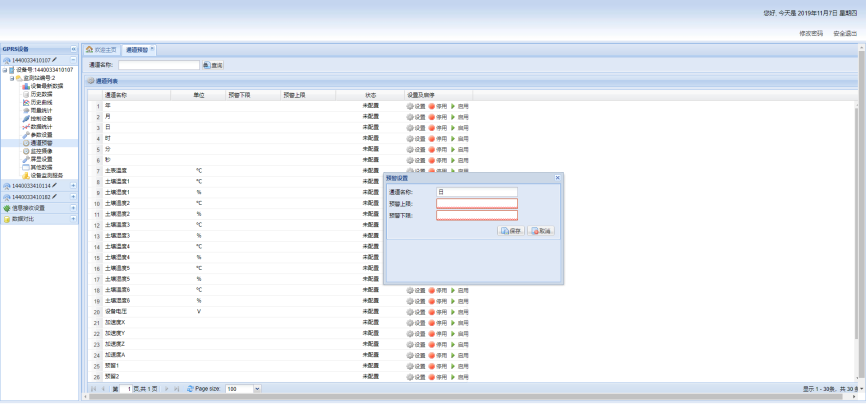Click the 设置 gear icon in row 年
The image size is (866, 414).
(410, 105)
